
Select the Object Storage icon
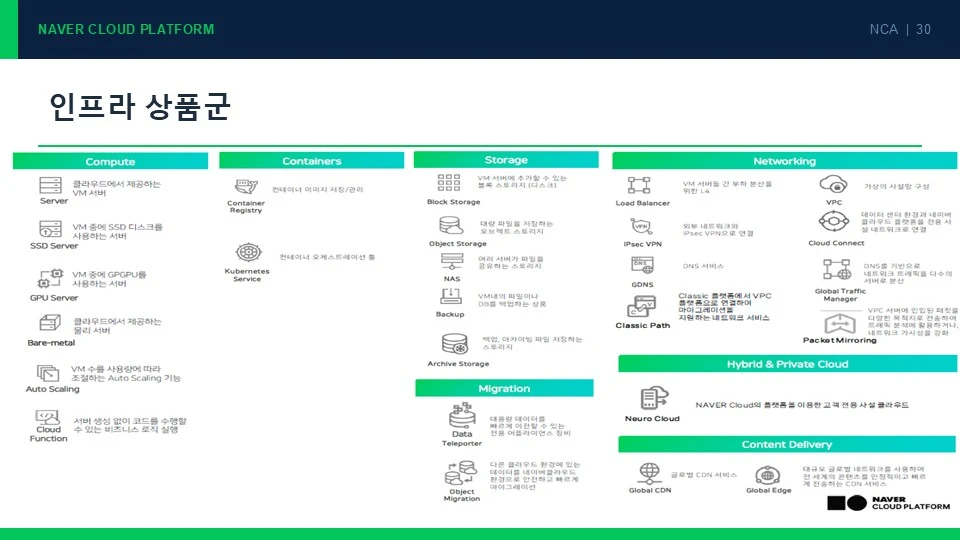[x=451, y=225]
